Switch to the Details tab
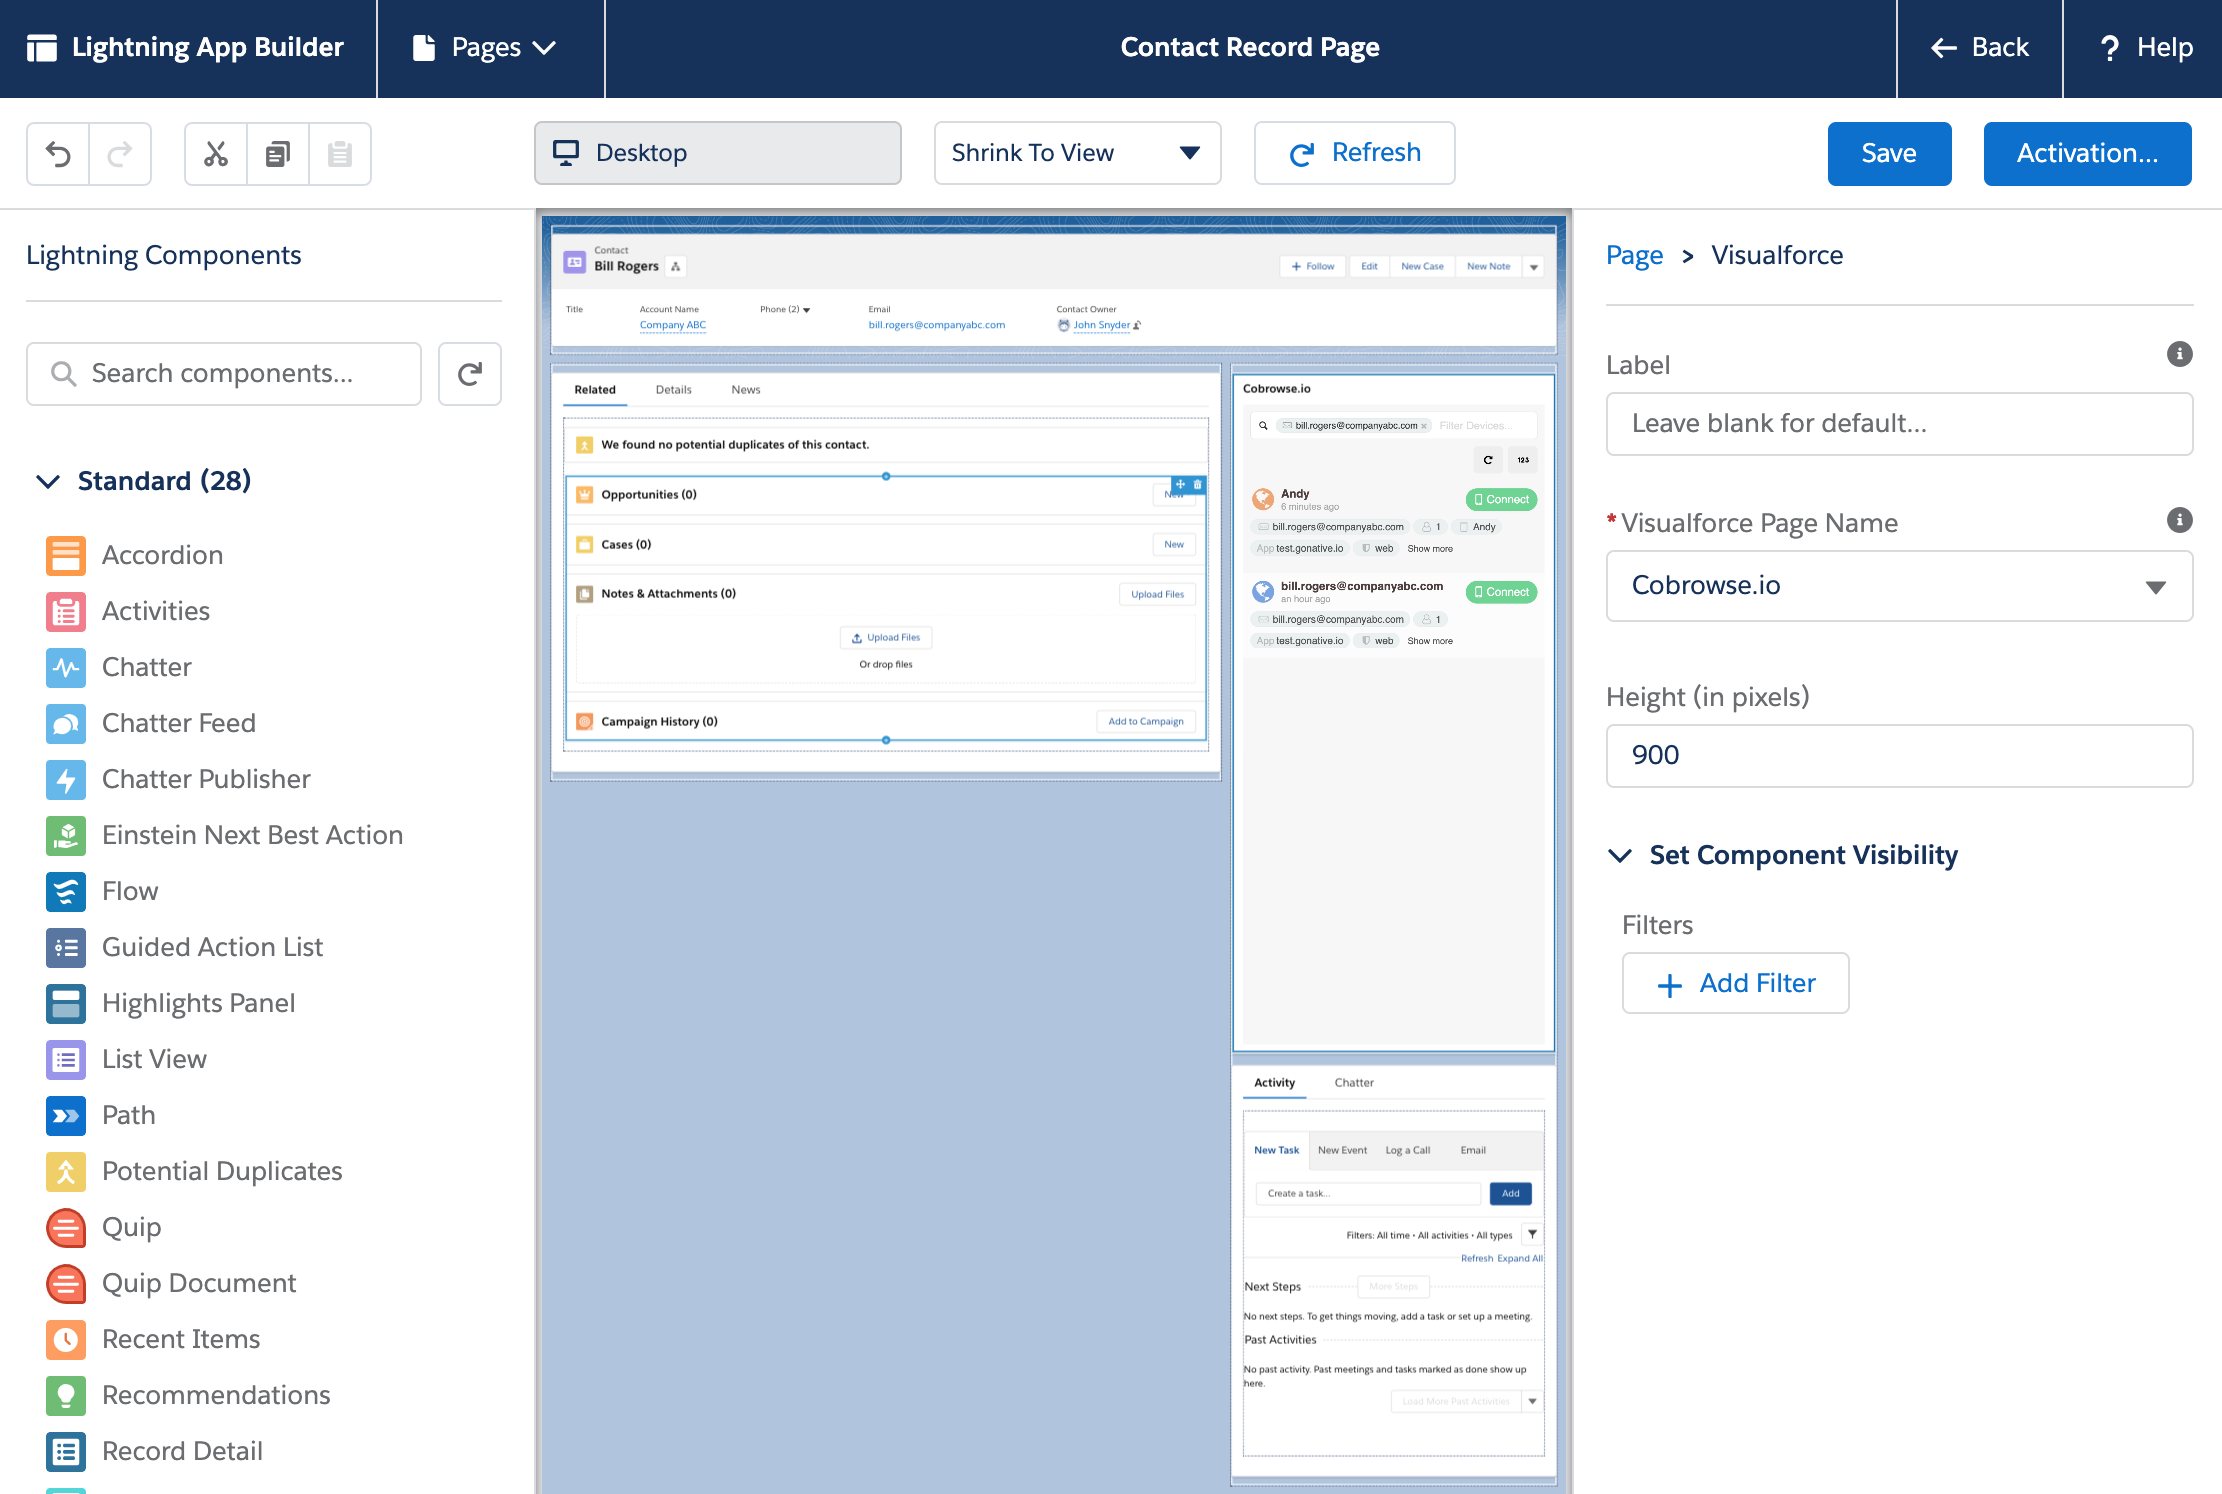Image resolution: width=2222 pixels, height=1494 pixels. pyautogui.click(x=674, y=390)
